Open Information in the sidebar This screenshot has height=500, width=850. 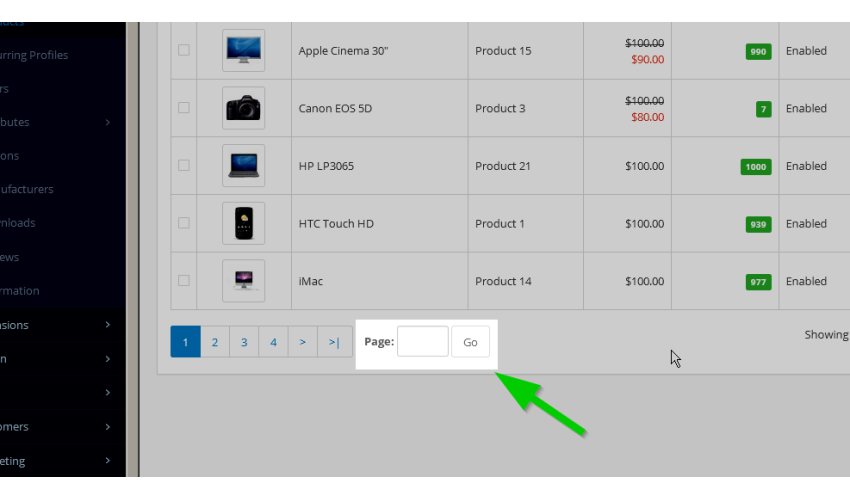[x=20, y=291]
